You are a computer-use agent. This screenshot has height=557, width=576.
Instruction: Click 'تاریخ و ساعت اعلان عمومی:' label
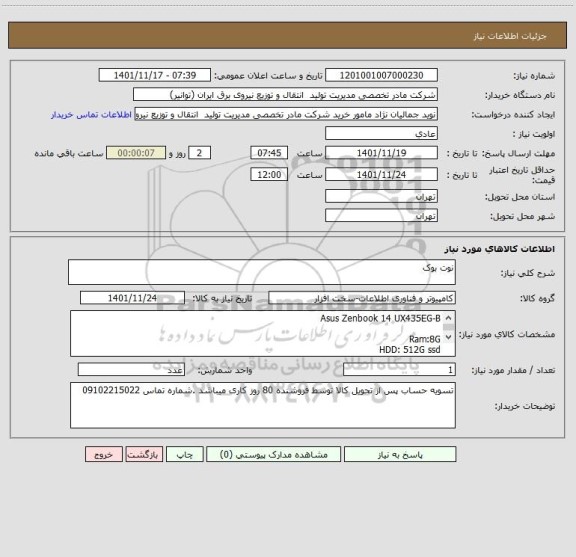269,76
